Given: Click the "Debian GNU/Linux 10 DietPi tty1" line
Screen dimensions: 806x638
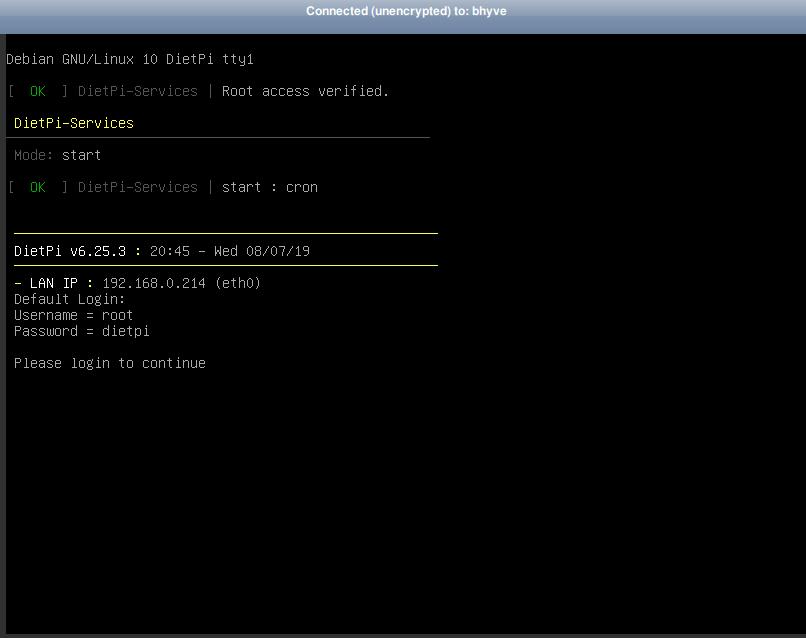Looking at the screenshot, I should pos(130,59).
